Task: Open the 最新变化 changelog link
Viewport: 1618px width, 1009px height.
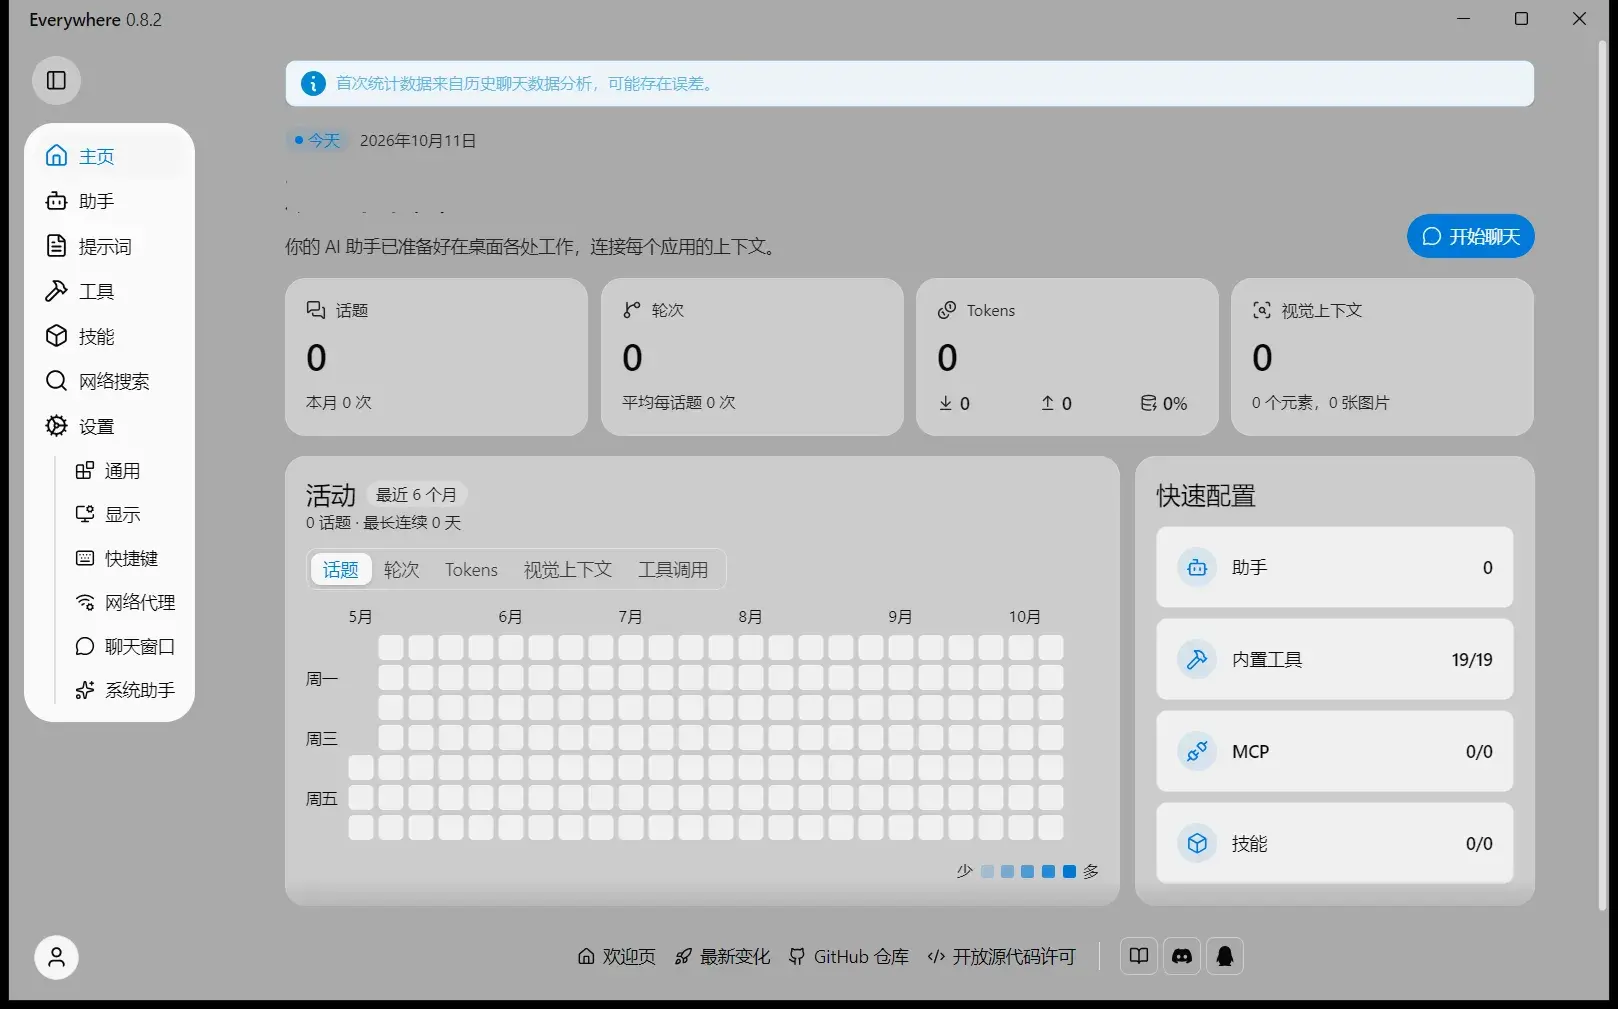Action: click(x=722, y=956)
